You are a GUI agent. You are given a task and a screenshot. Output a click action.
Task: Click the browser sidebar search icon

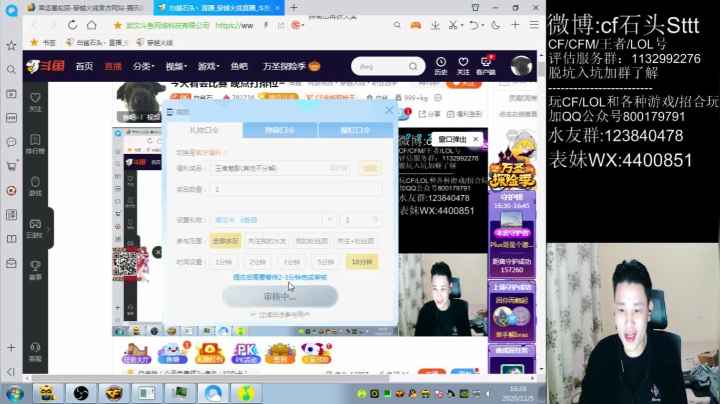pyautogui.click(x=11, y=70)
